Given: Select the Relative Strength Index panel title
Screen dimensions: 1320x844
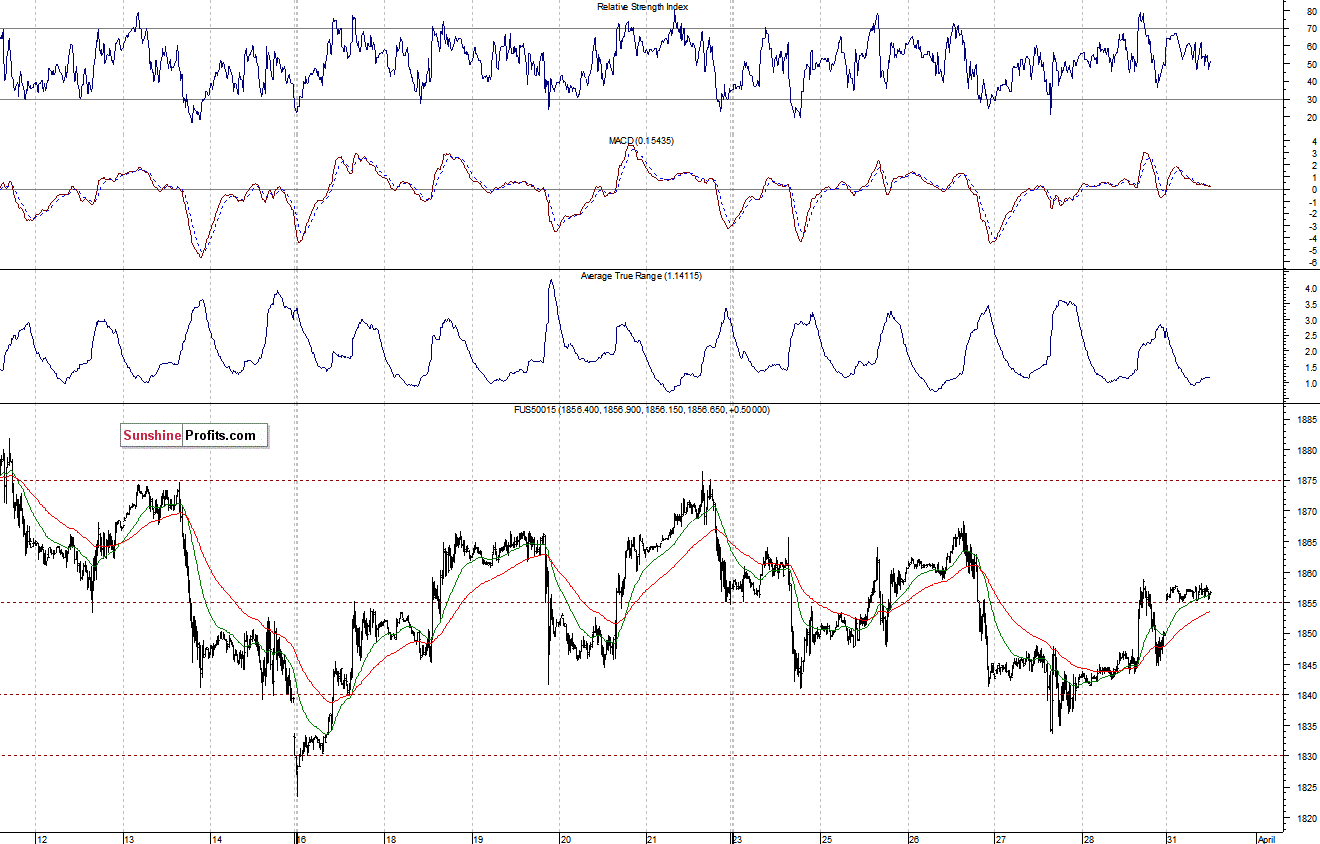Looking at the screenshot, I should tap(642, 7).
